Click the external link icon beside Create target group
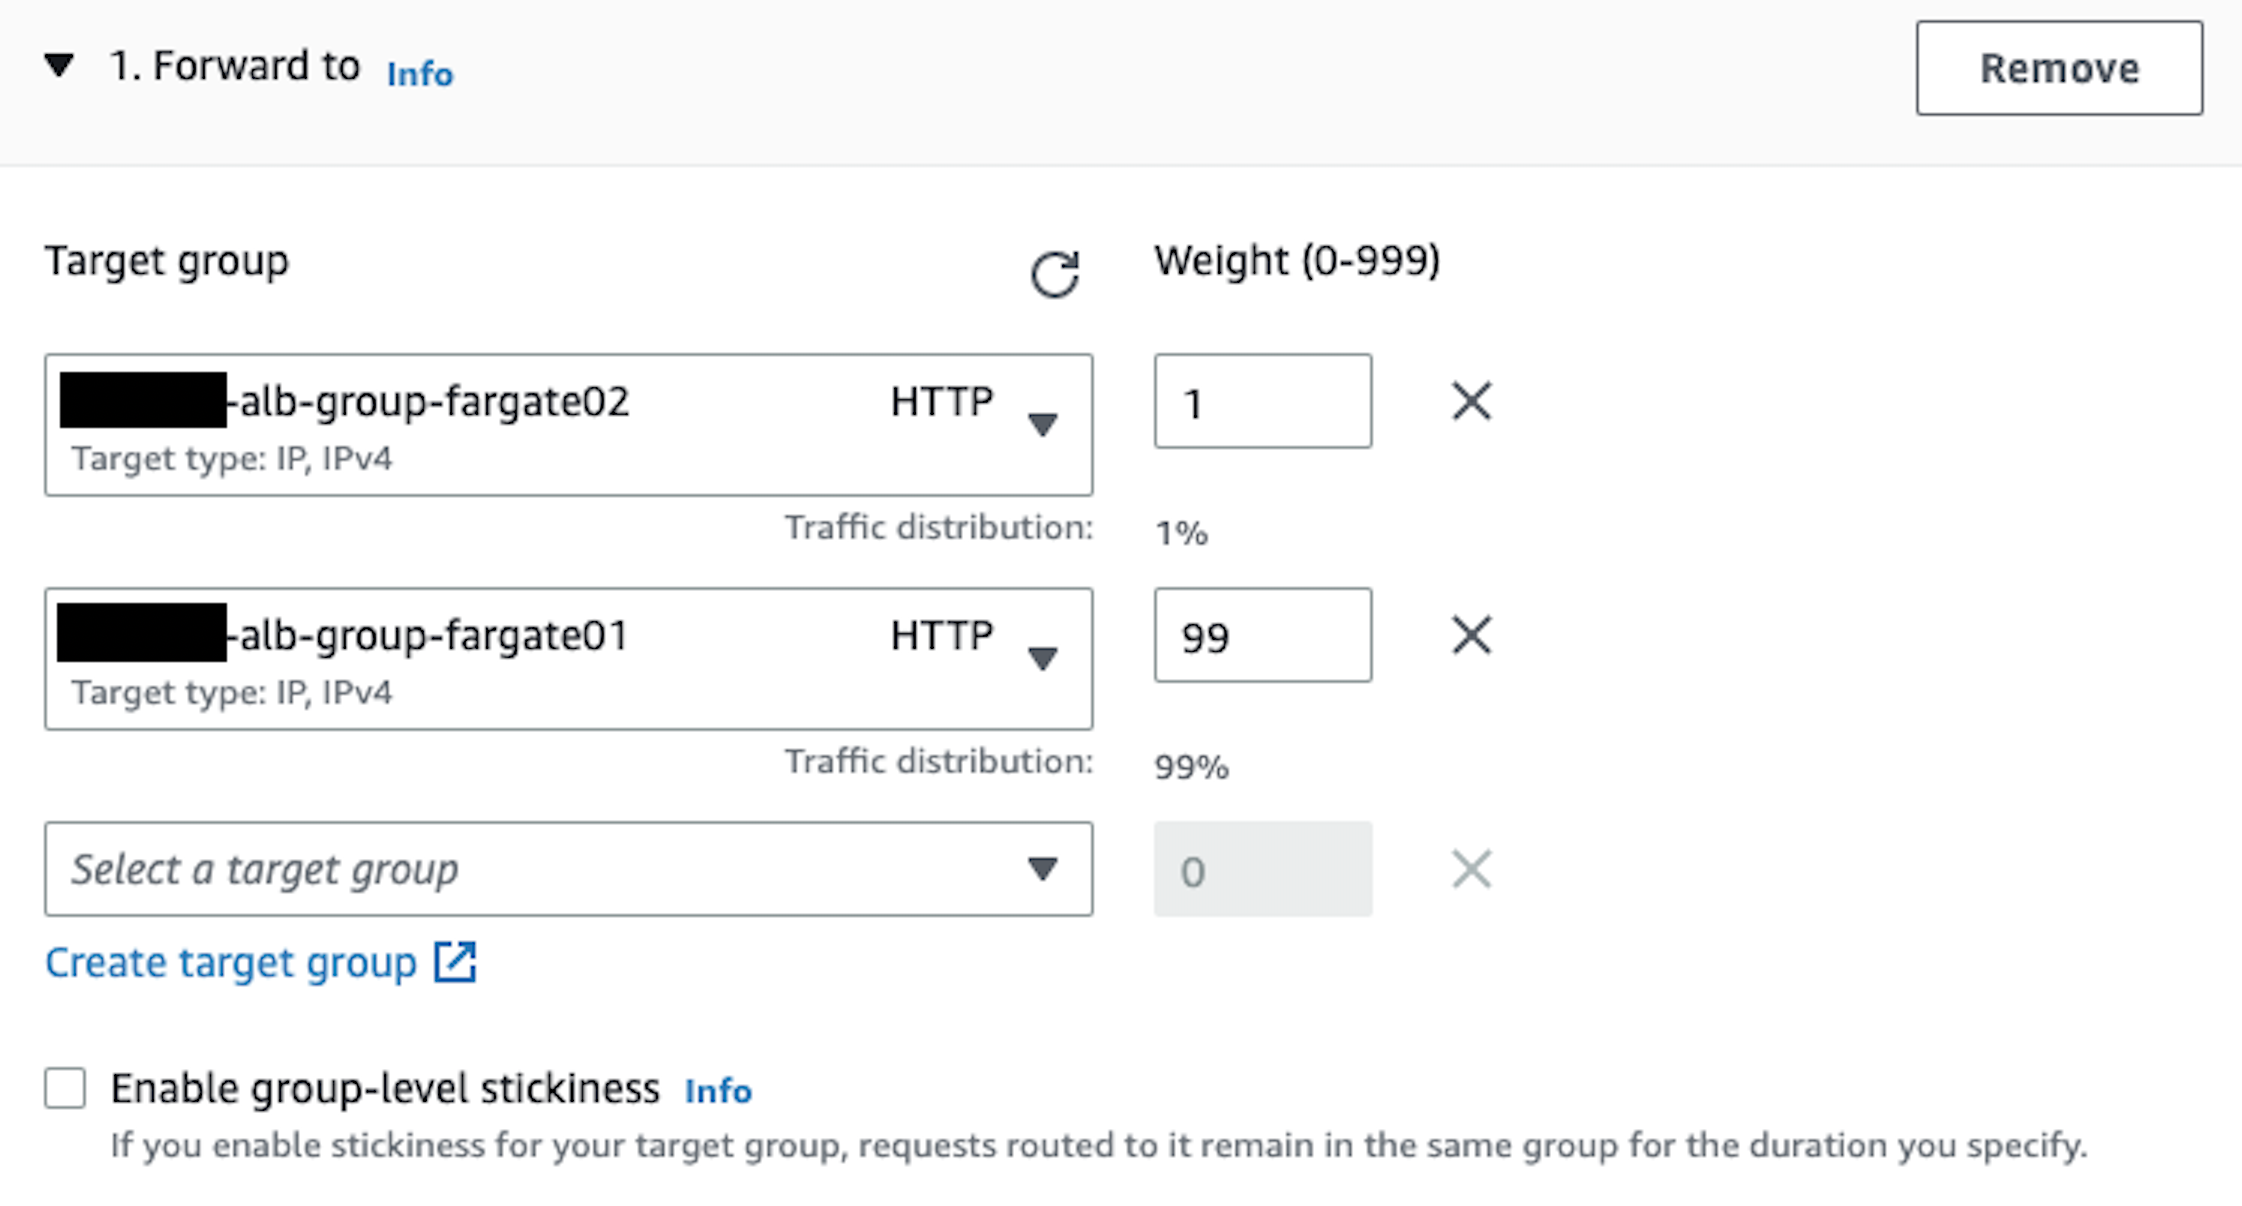Viewport: 2242px width, 1206px height. click(455, 962)
